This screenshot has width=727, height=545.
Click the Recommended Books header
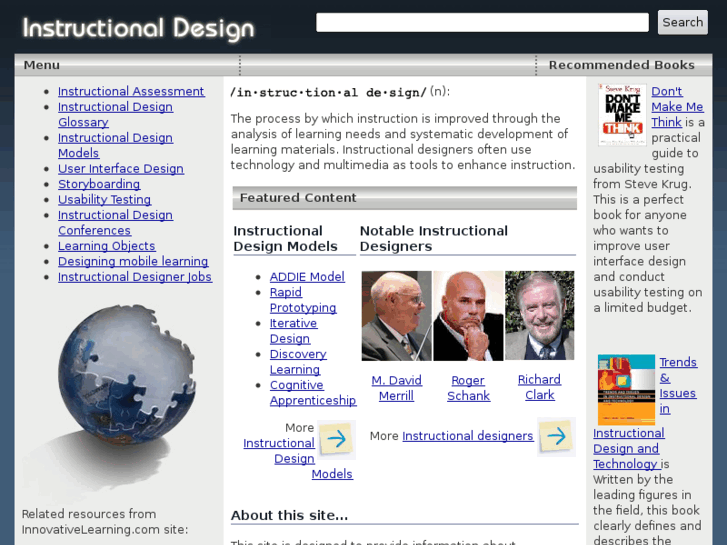[622, 65]
